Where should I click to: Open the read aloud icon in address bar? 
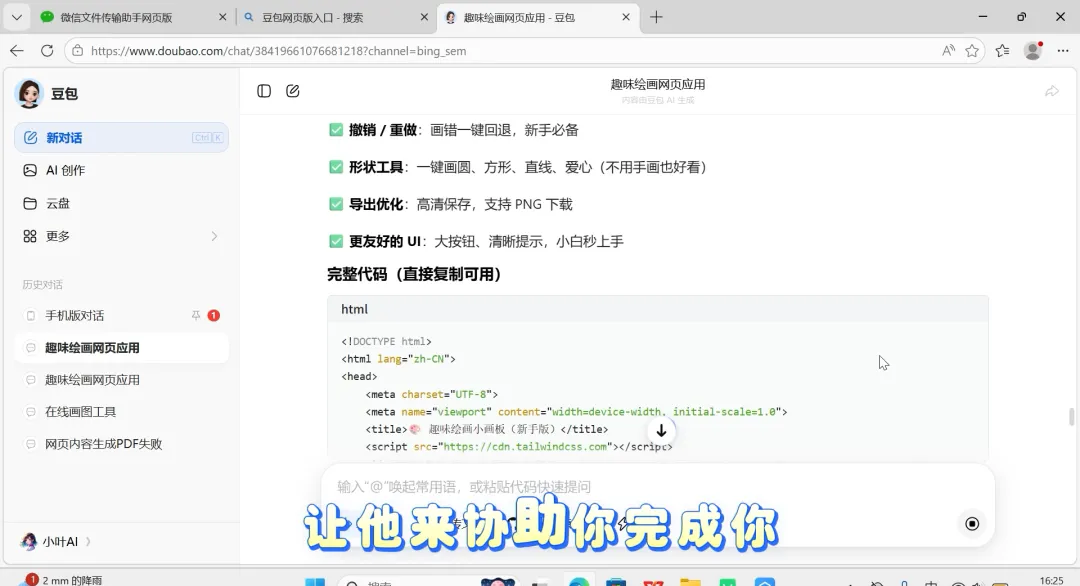coord(948,51)
